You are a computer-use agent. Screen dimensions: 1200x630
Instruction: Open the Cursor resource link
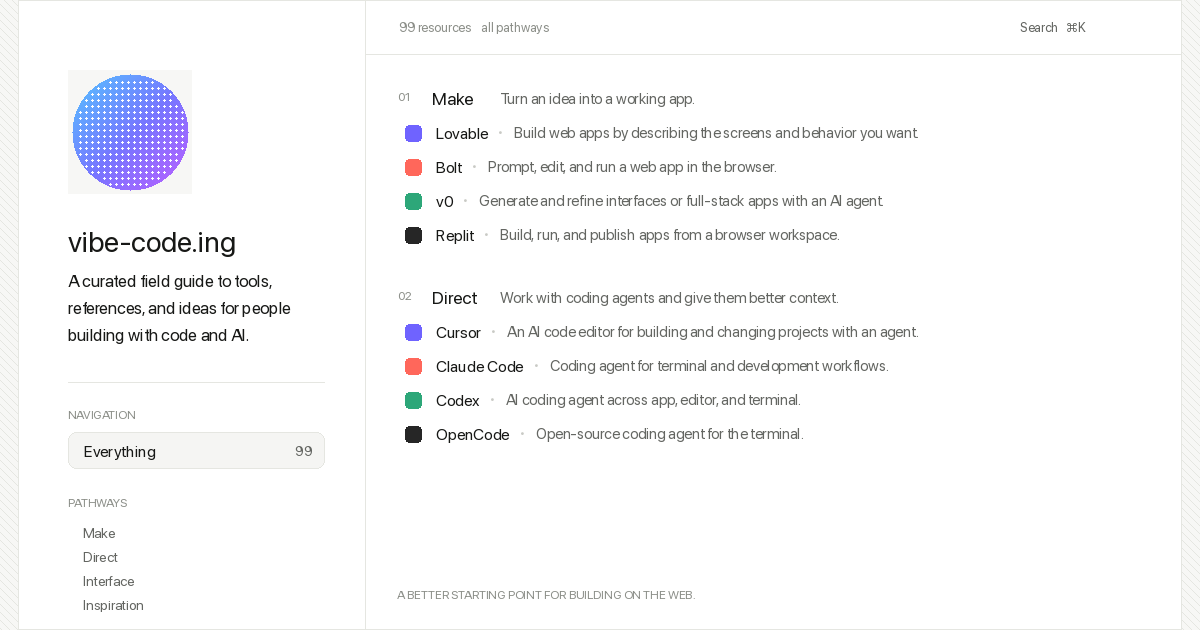pos(458,332)
